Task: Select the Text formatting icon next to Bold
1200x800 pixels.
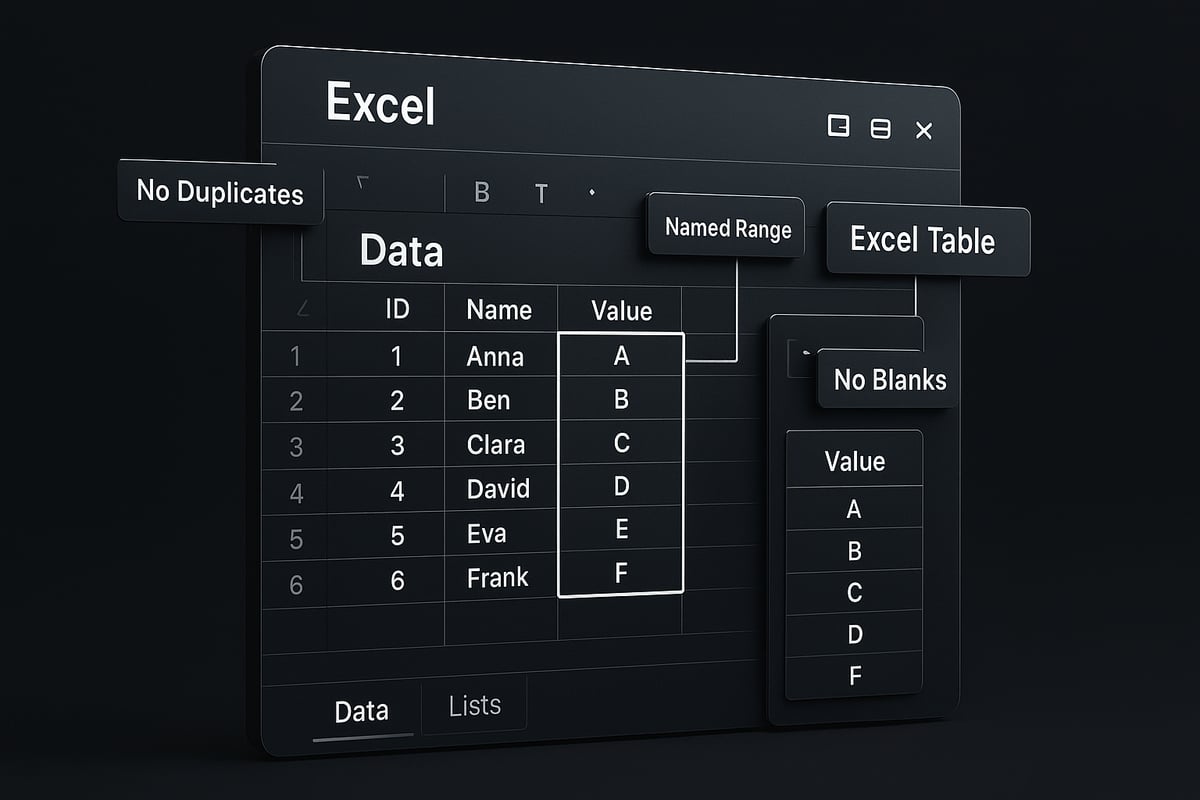Action: [541, 194]
